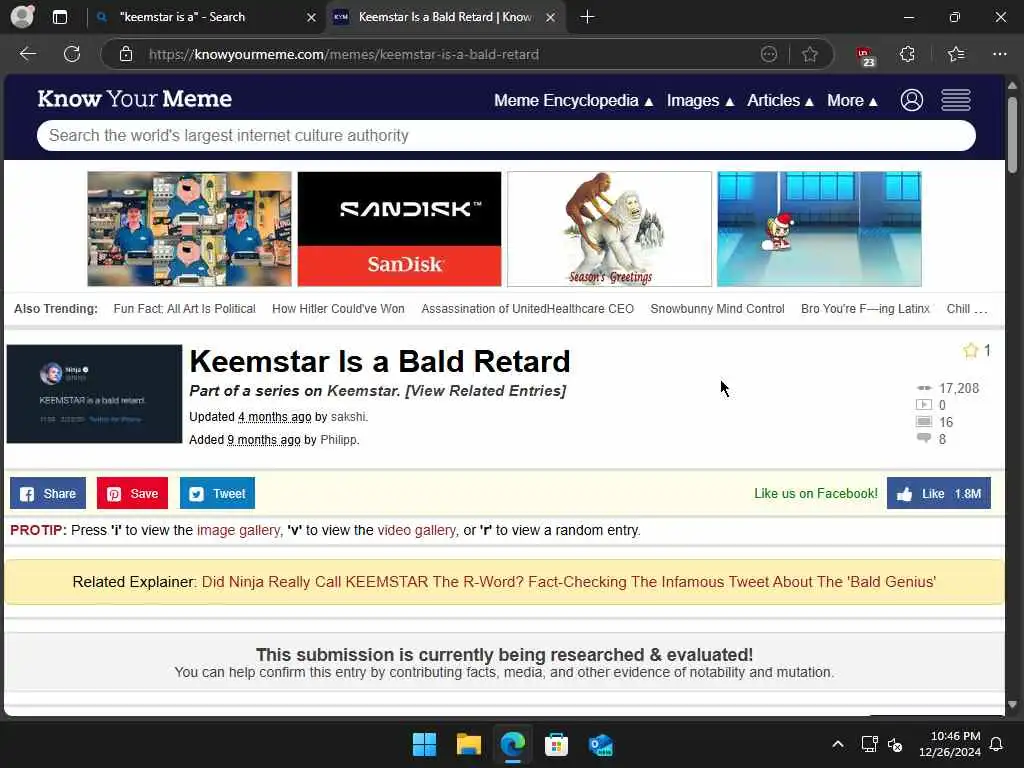Share the entry on Facebook
This screenshot has height=768, width=1024.
[48, 493]
